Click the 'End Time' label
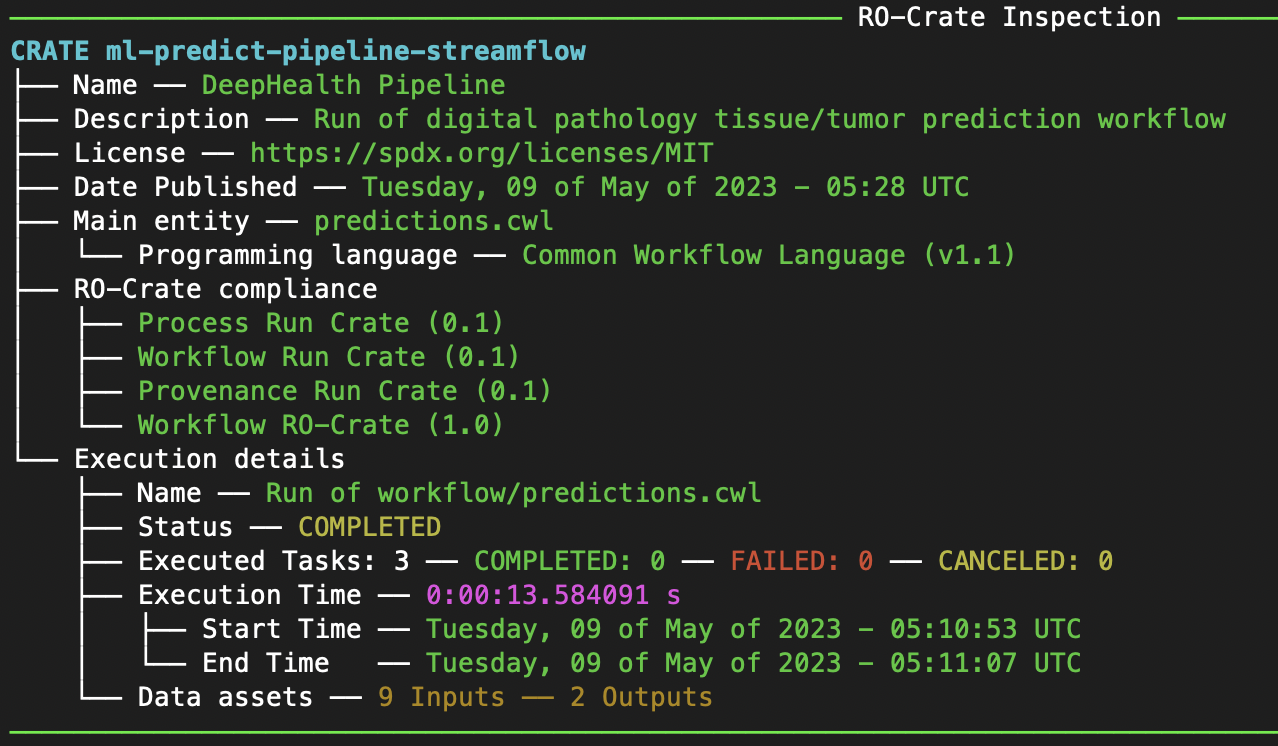The width and height of the screenshot is (1278, 746). [266, 663]
